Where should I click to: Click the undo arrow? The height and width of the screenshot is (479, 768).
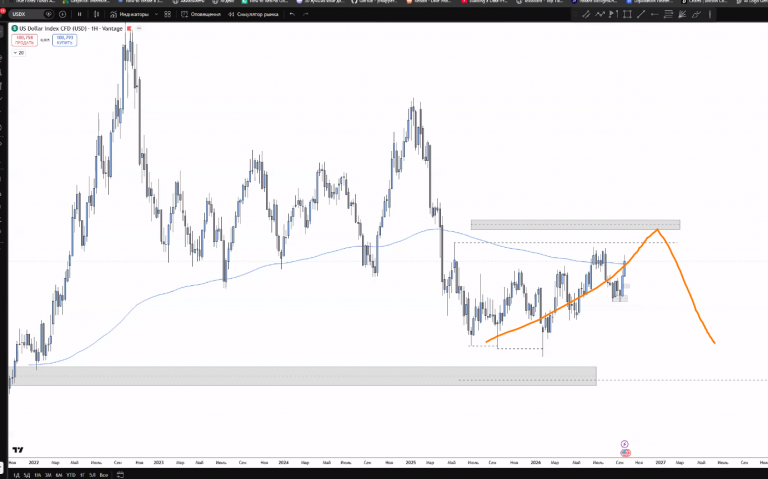coord(292,14)
